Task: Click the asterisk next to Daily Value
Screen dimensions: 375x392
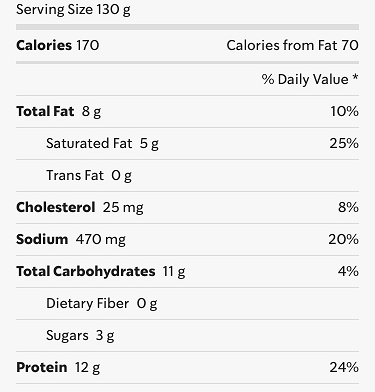Action: click(355, 77)
